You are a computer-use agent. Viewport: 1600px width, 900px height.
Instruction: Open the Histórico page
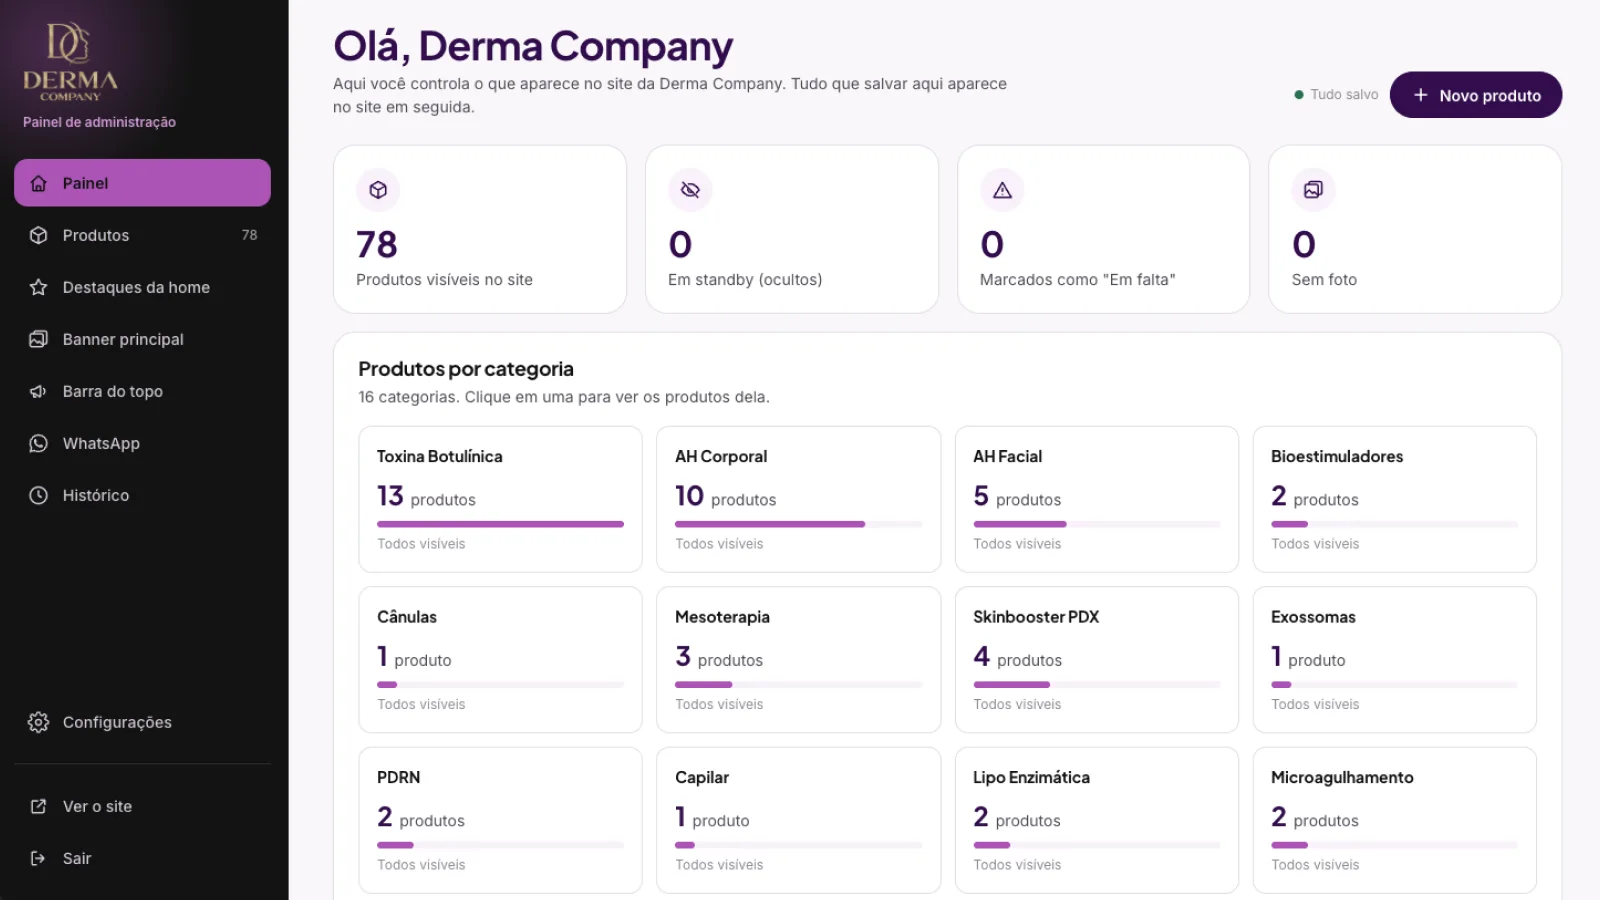(142, 495)
